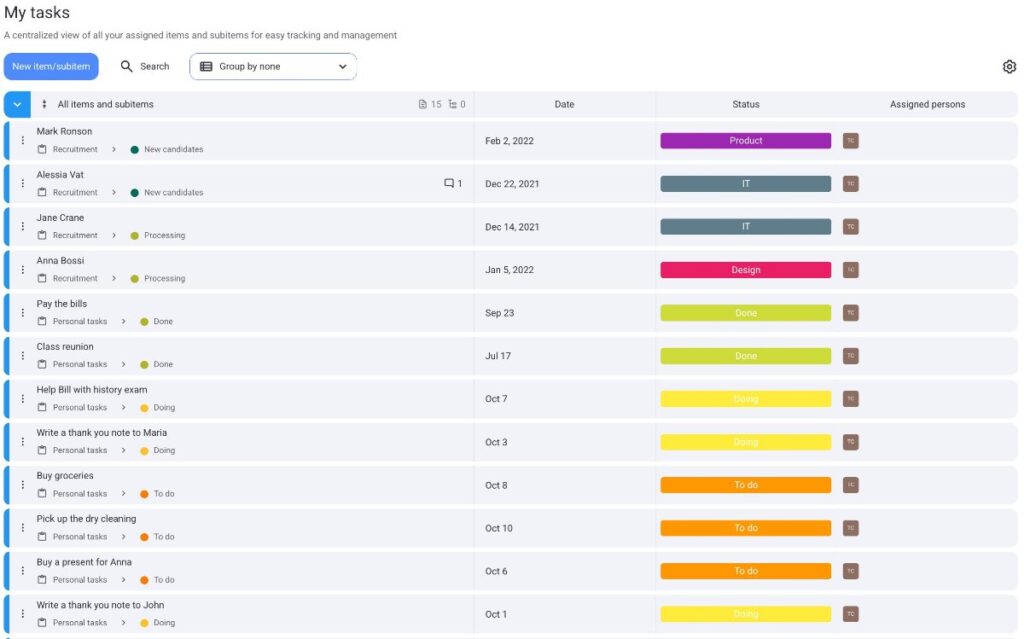Viewport: 1024px width, 639px height.
Task: Change Design status on Anna Bossi
Action: tap(745, 270)
